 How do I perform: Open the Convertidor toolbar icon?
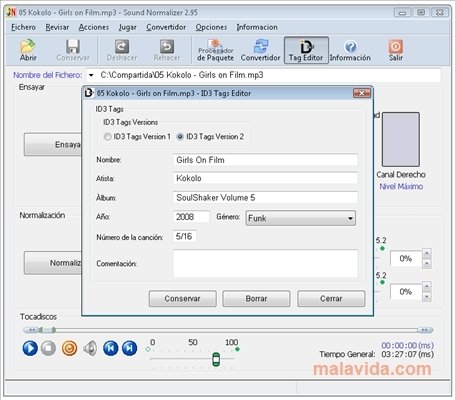coord(260,50)
